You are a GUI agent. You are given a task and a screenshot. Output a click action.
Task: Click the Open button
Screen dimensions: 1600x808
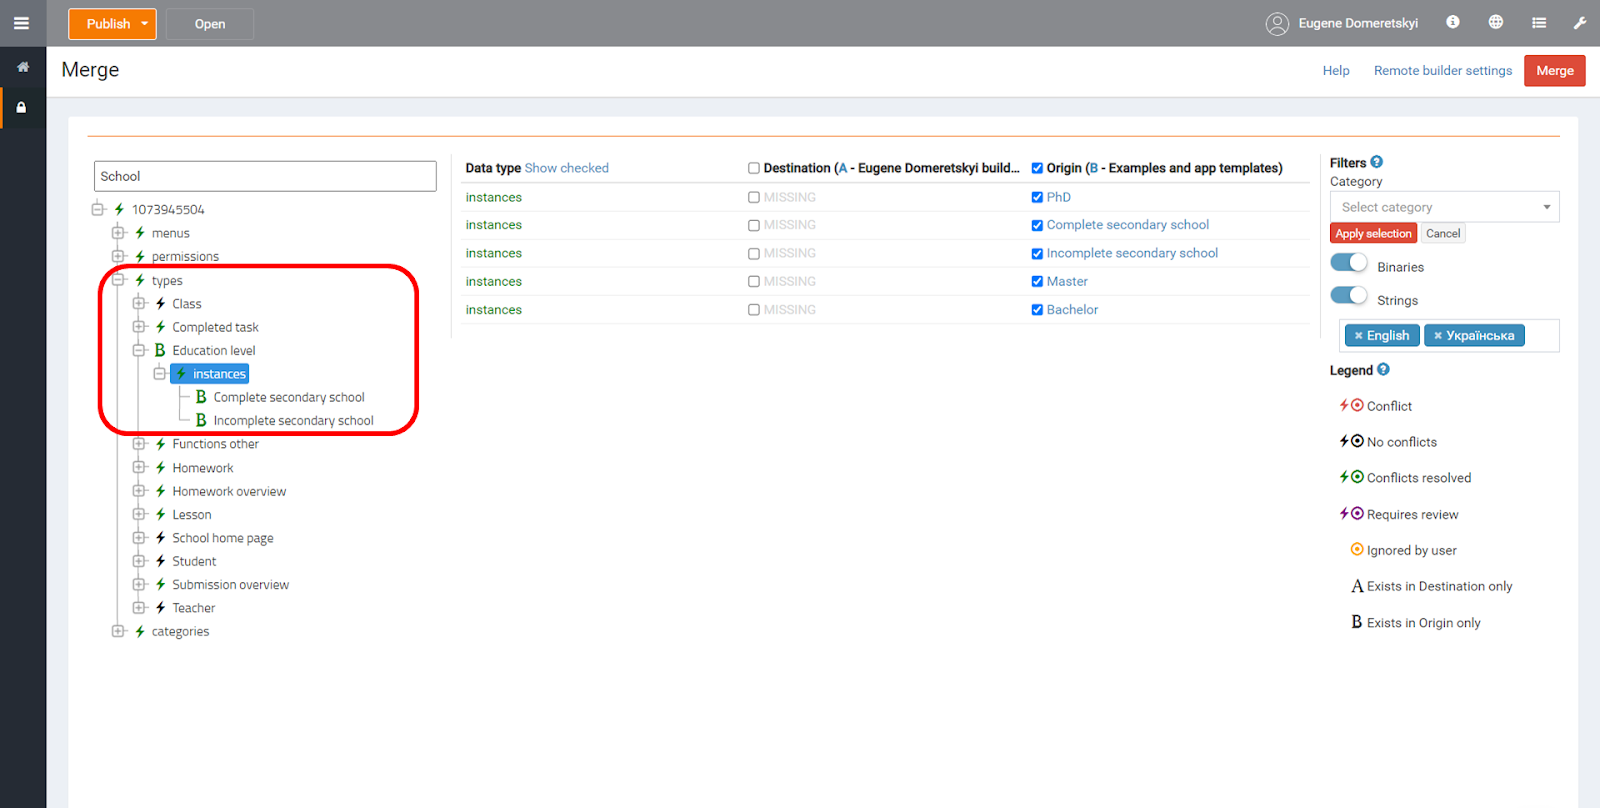click(210, 24)
